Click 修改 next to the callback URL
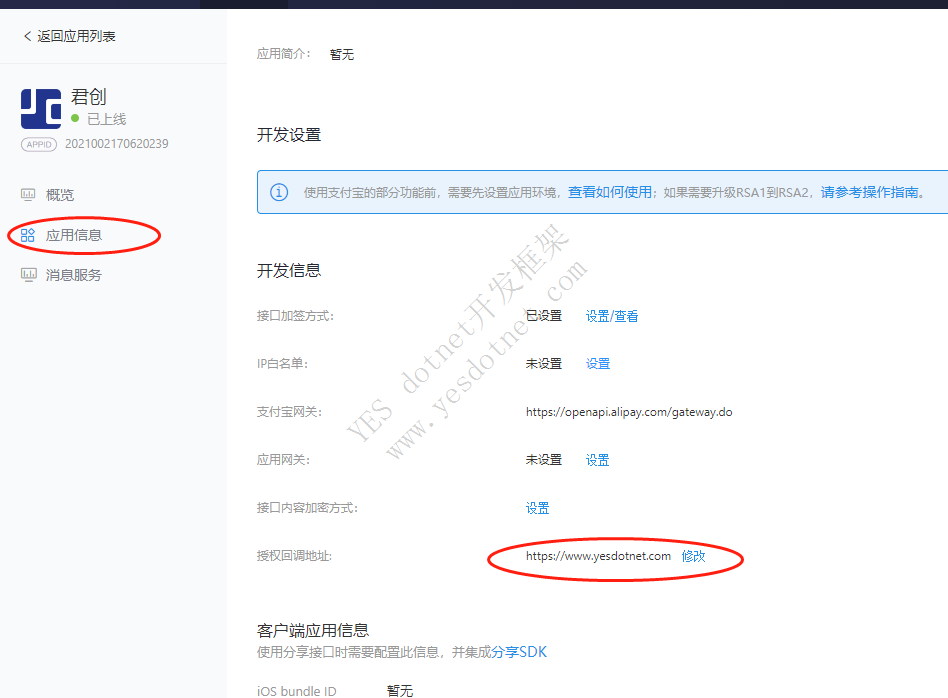948x698 pixels. tap(693, 556)
